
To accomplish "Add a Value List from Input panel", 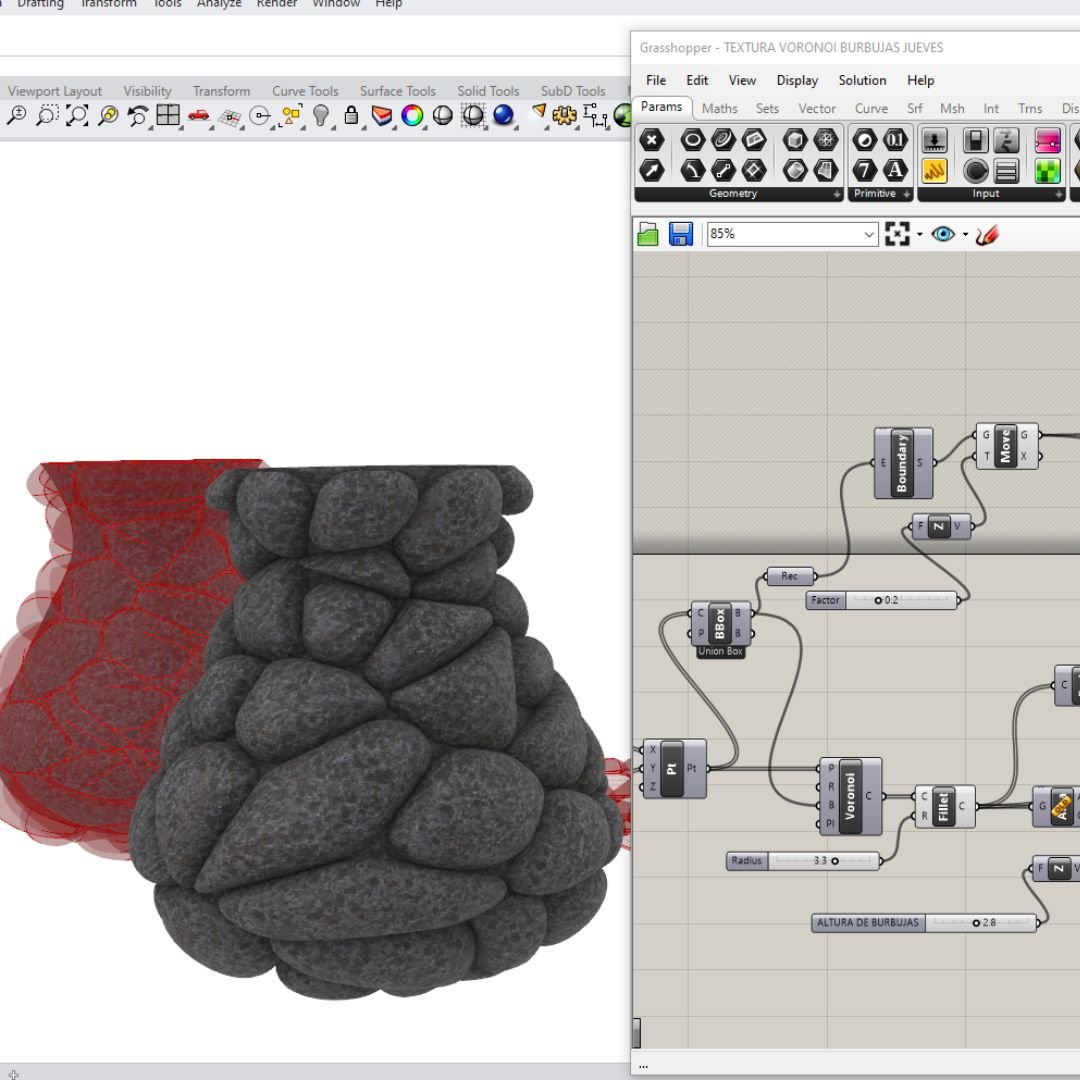I will (x=1006, y=170).
